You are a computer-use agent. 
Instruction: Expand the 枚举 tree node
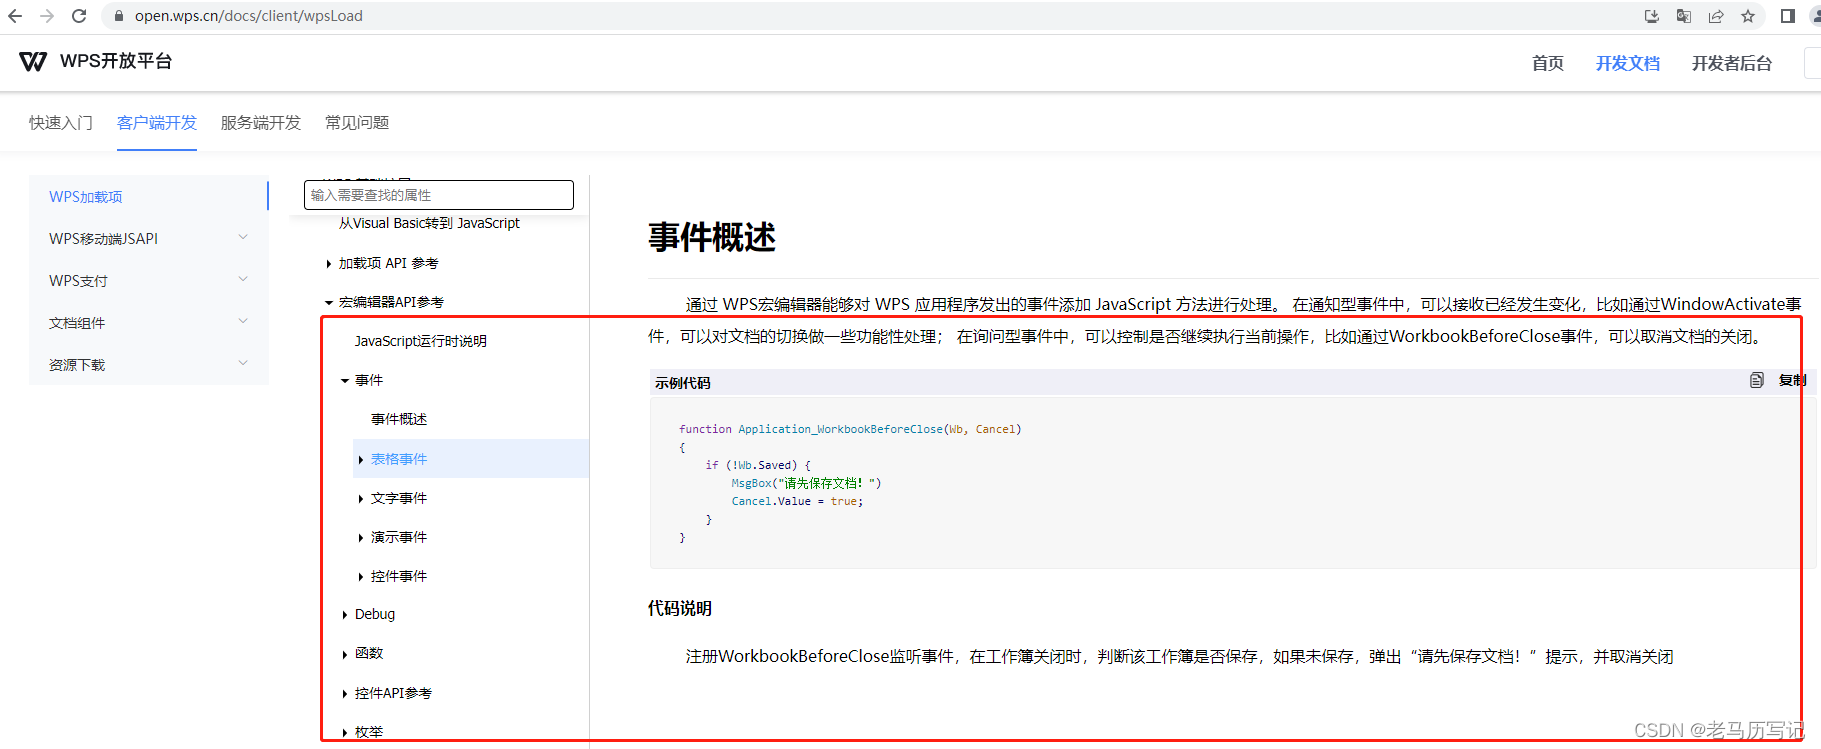(345, 733)
